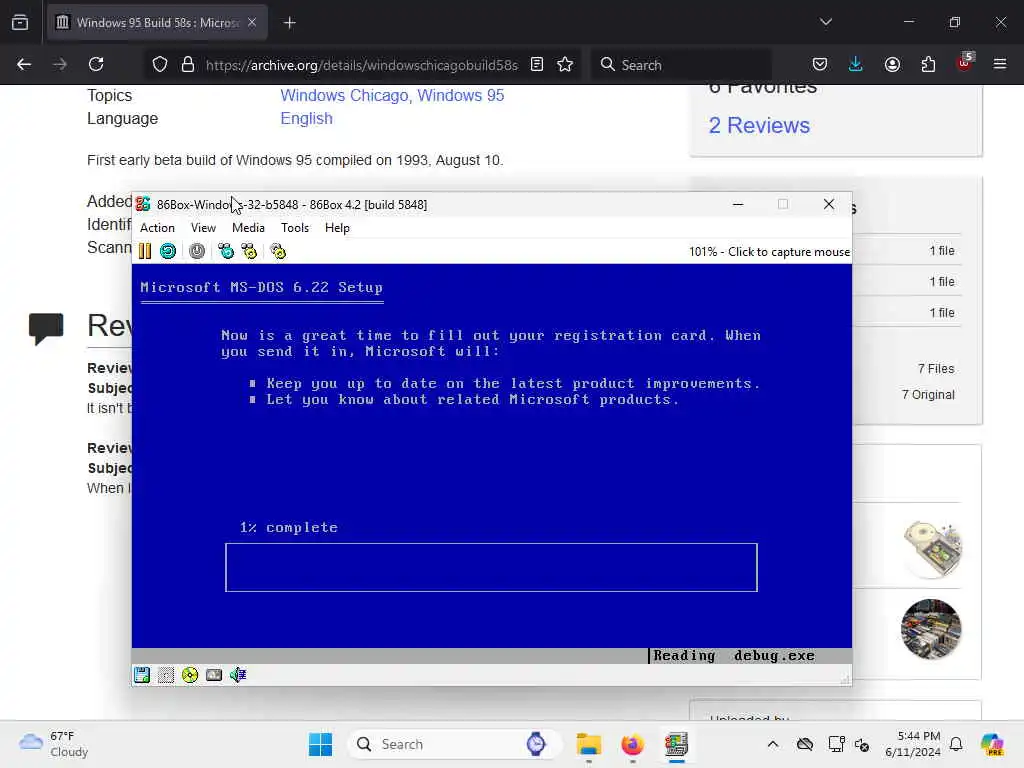
Task: Click the round circuit-board item thumbnail
Action: [x=931, y=630]
